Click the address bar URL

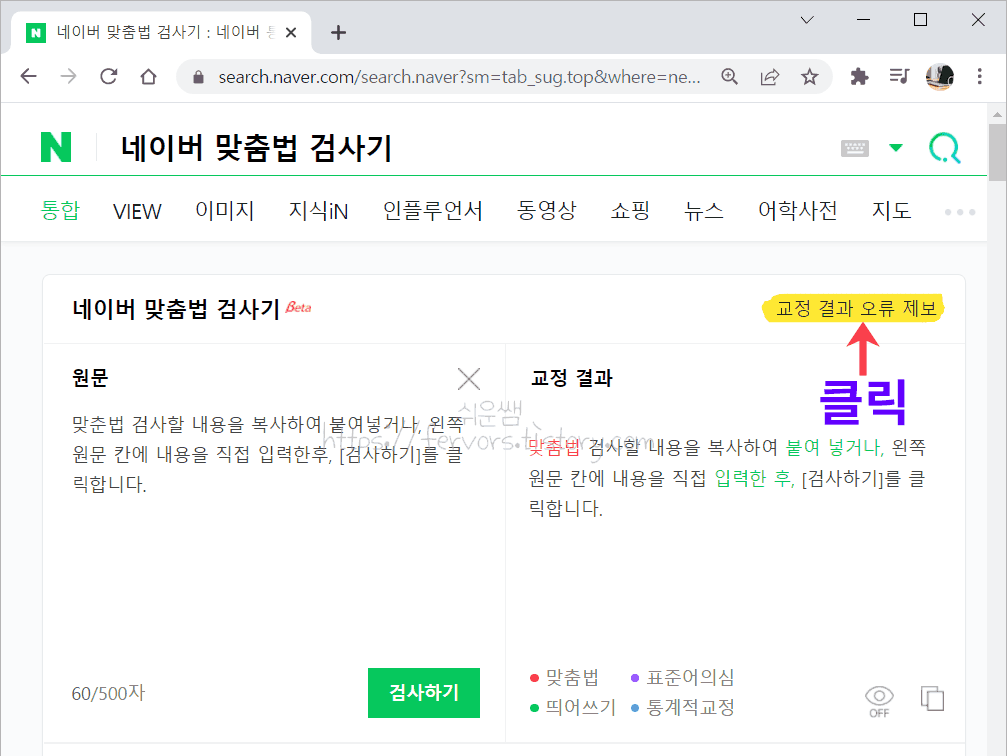(459, 77)
